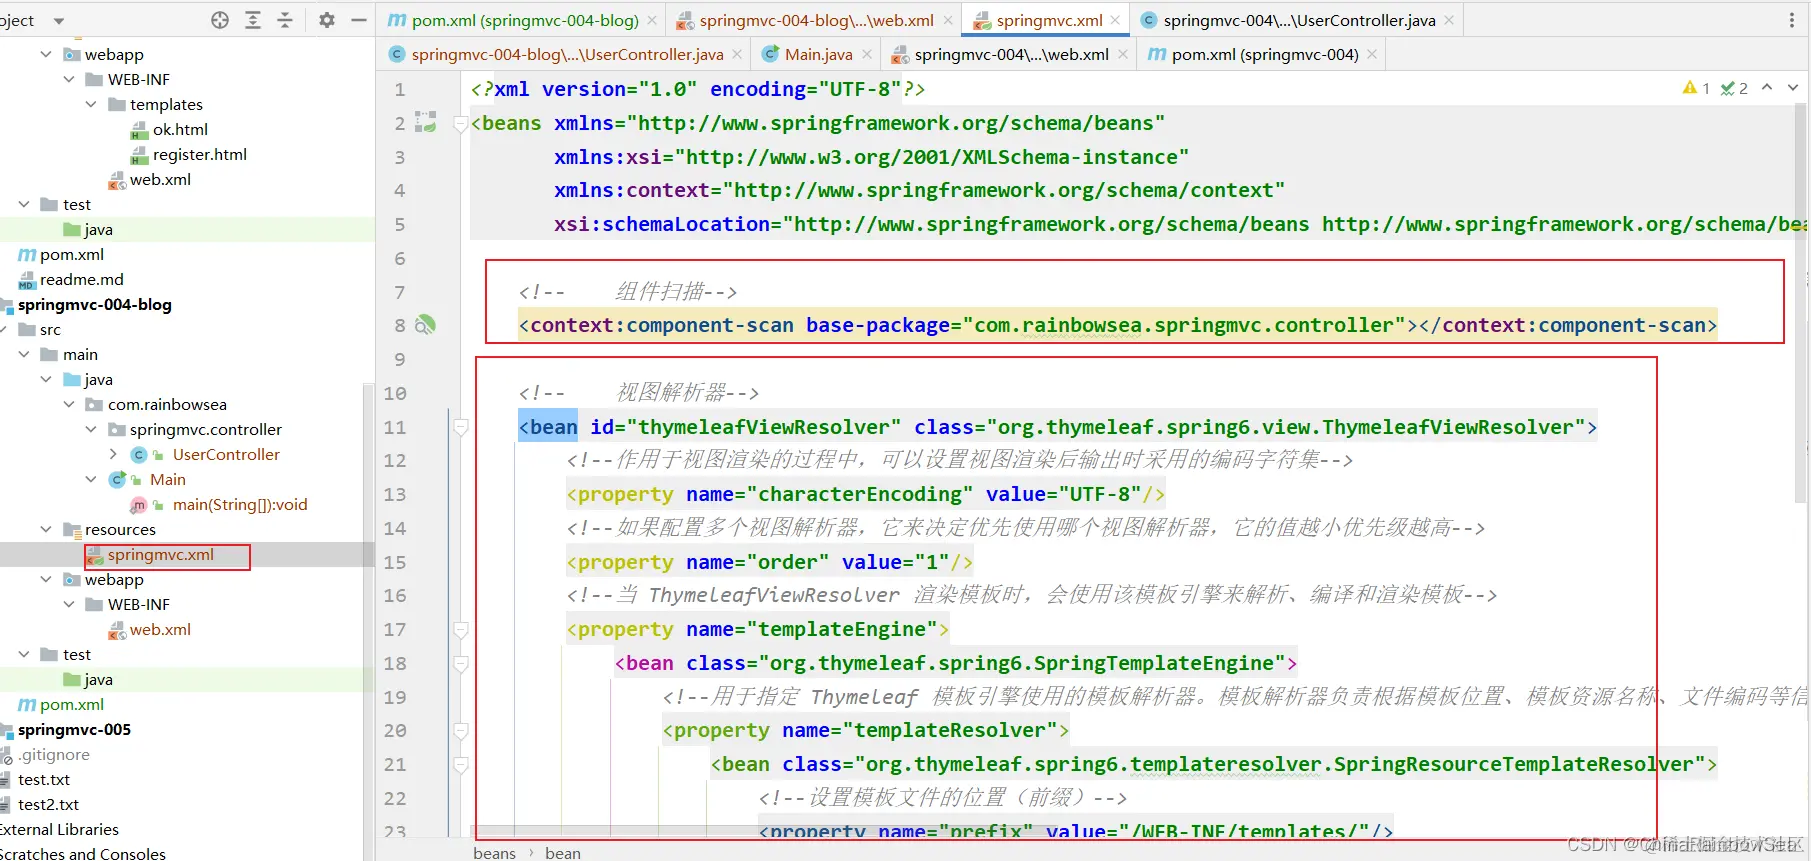Viewport: 1811px width, 861px height.
Task: Fold the SpringTemplateEngine bean at line 18
Action: [461, 663]
